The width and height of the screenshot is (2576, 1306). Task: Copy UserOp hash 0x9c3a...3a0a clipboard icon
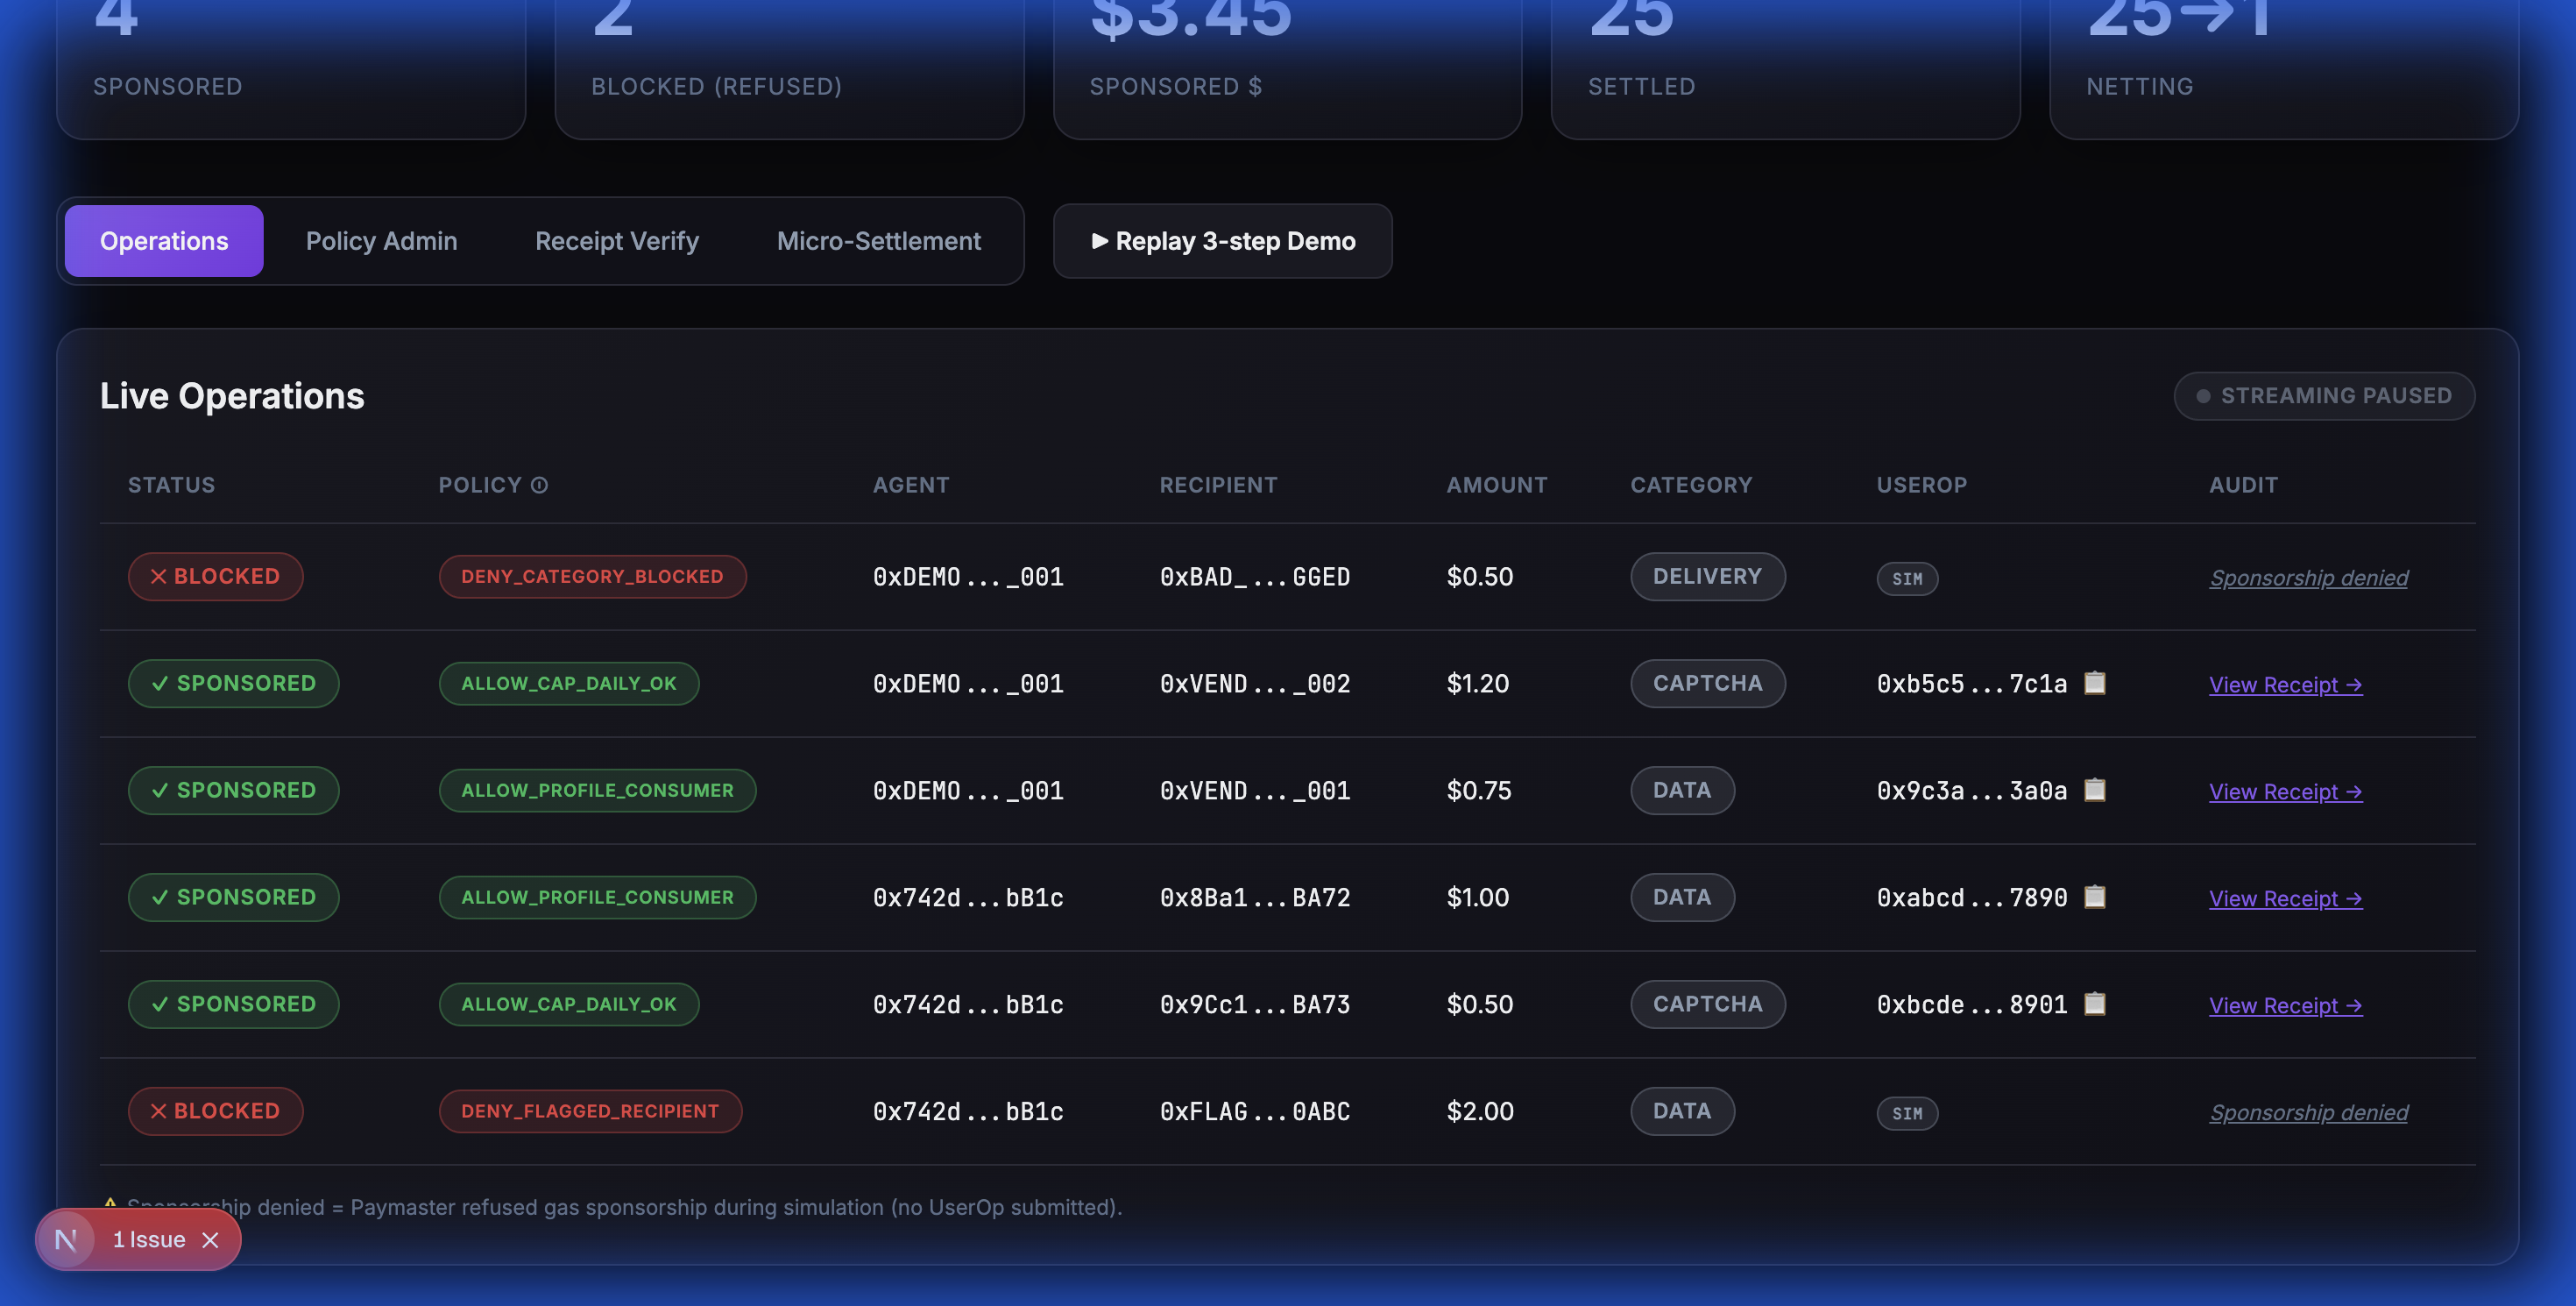tap(2094, 790)
